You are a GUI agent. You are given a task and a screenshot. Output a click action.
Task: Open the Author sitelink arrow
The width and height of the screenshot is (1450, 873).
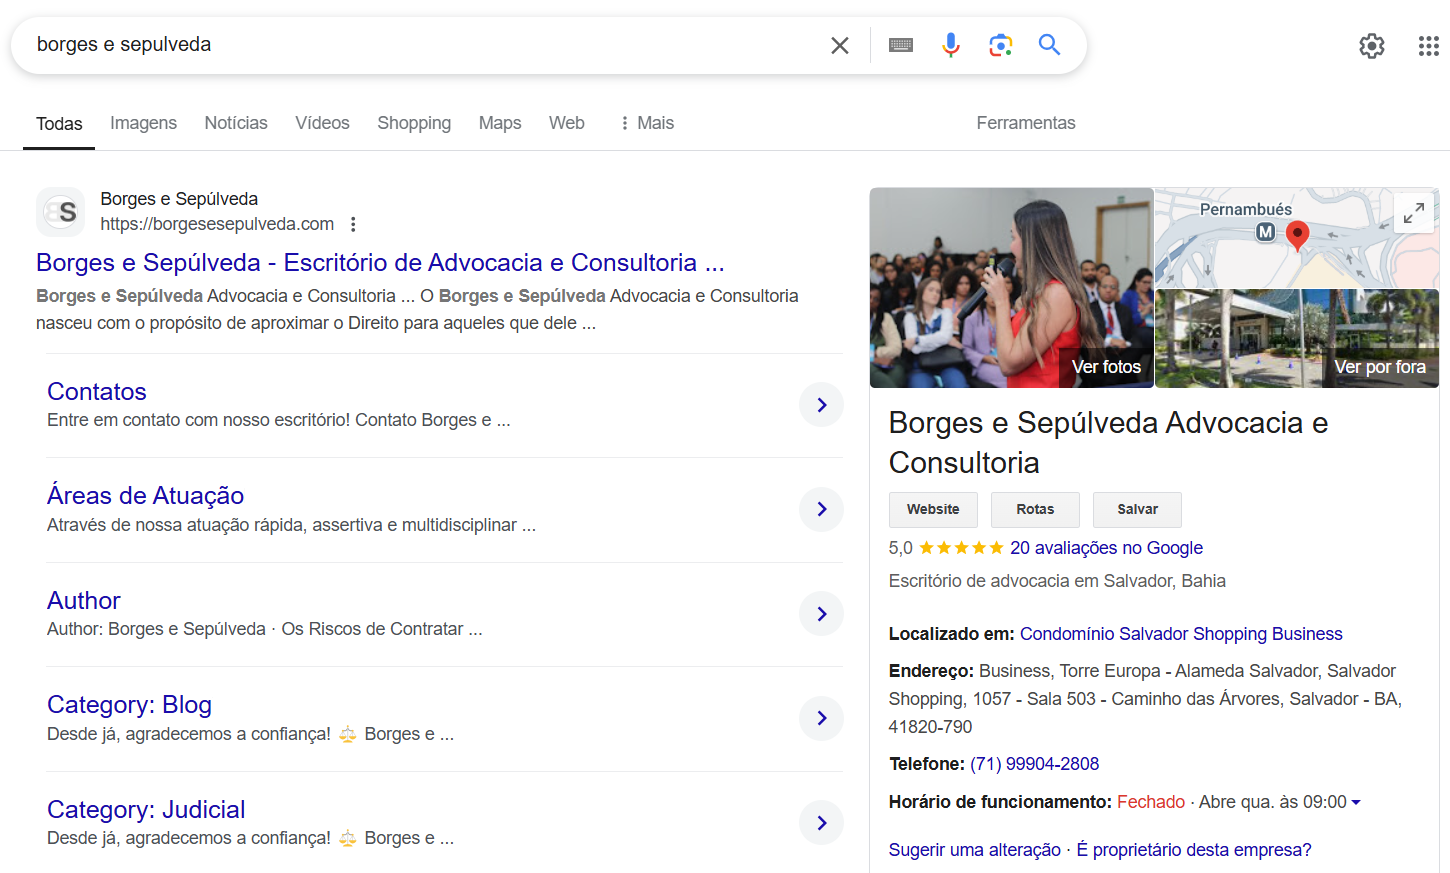[822, 614]
